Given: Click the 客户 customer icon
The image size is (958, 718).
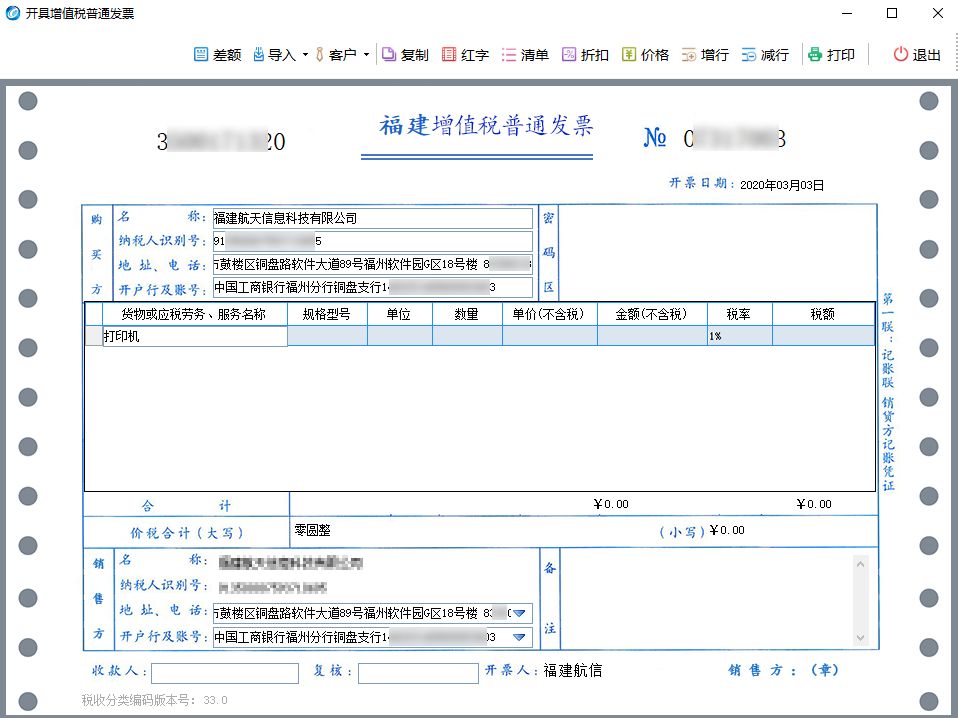Looking at the screenshot, I should coord(320,54).
